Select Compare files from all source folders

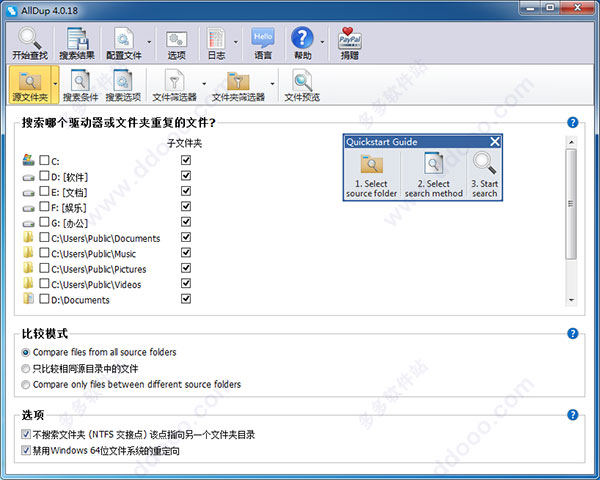(26, 353)
